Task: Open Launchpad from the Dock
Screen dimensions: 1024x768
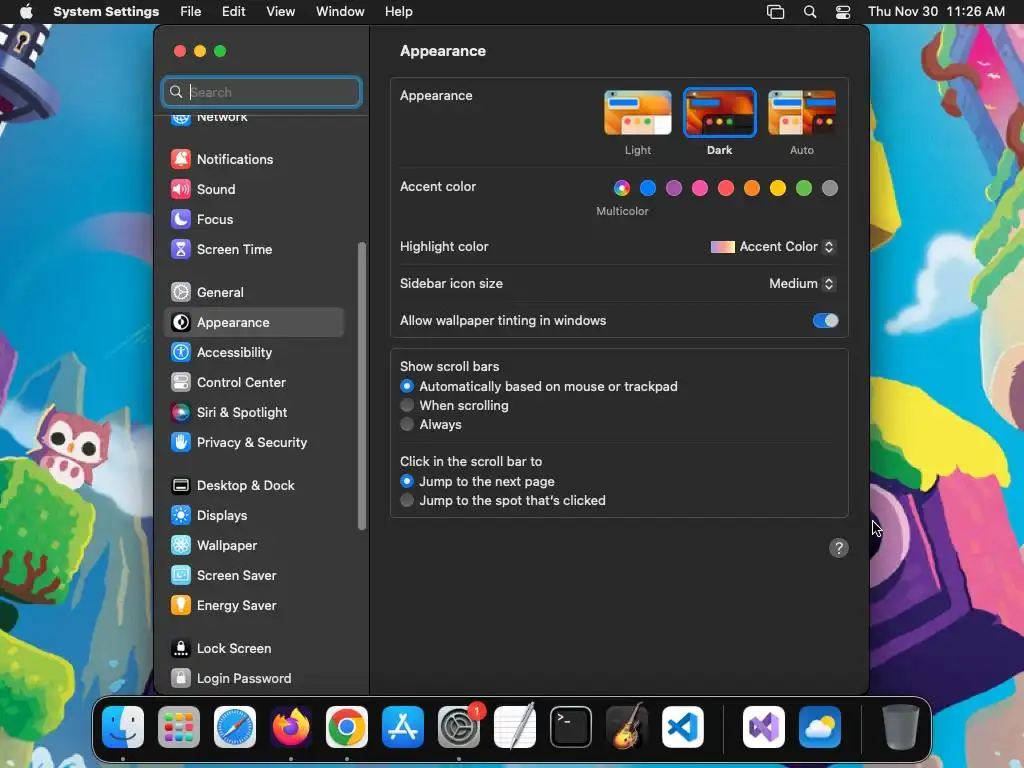Action: pos(179,727)
